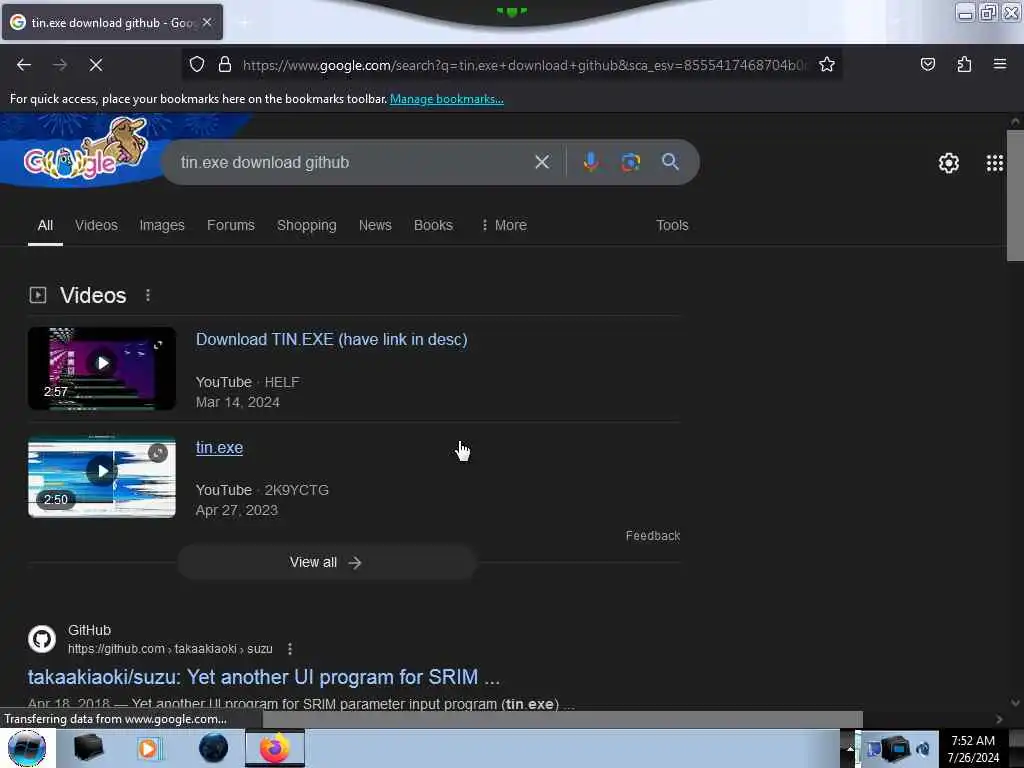Click the GitHub favicon in the result
This screenshot has height=768, width=1024.
[42, 639]
